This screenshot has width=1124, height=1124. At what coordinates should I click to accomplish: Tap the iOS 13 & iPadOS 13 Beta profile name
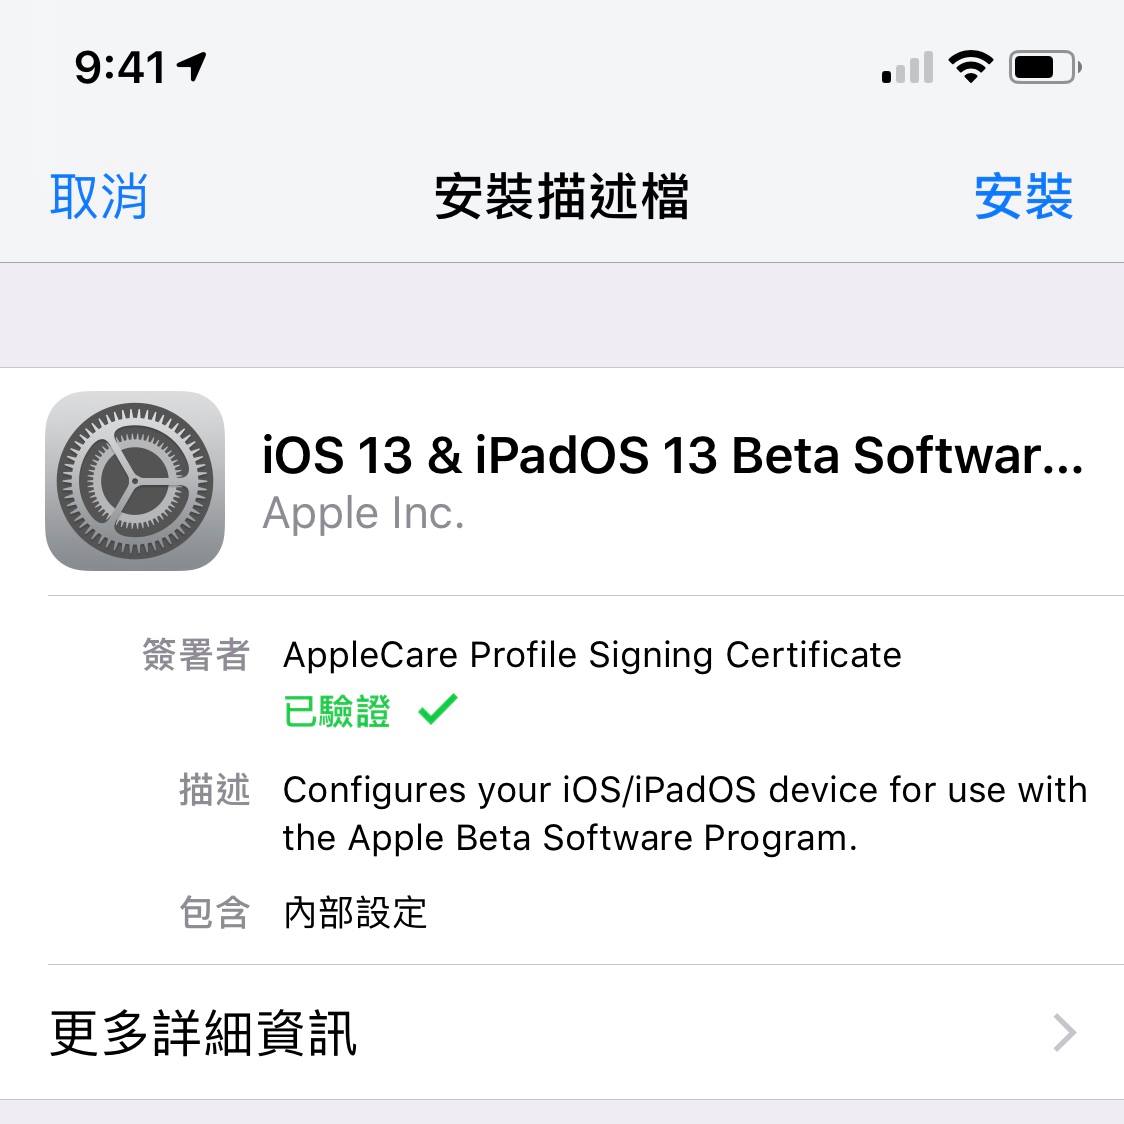point(672,456)
